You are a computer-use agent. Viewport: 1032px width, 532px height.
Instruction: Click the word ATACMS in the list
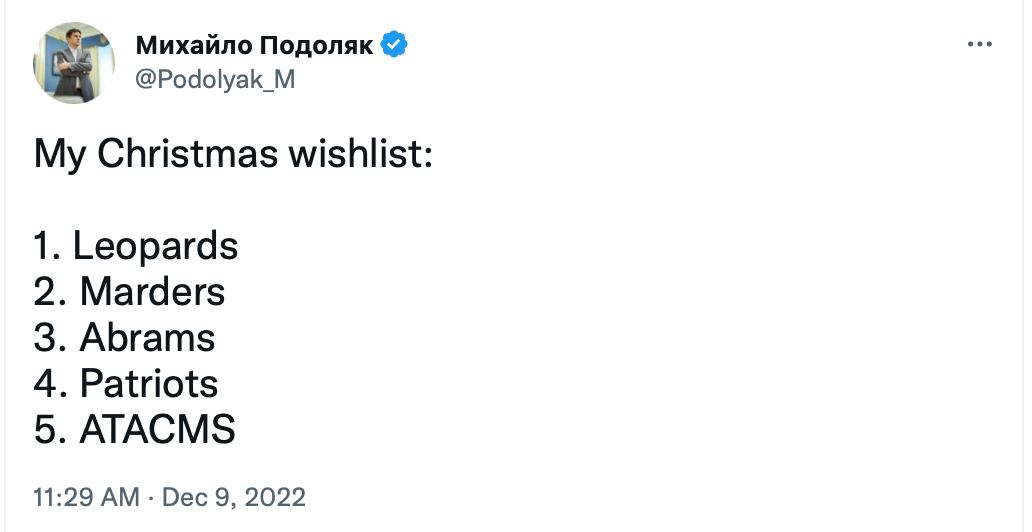[x=157, y=429]
